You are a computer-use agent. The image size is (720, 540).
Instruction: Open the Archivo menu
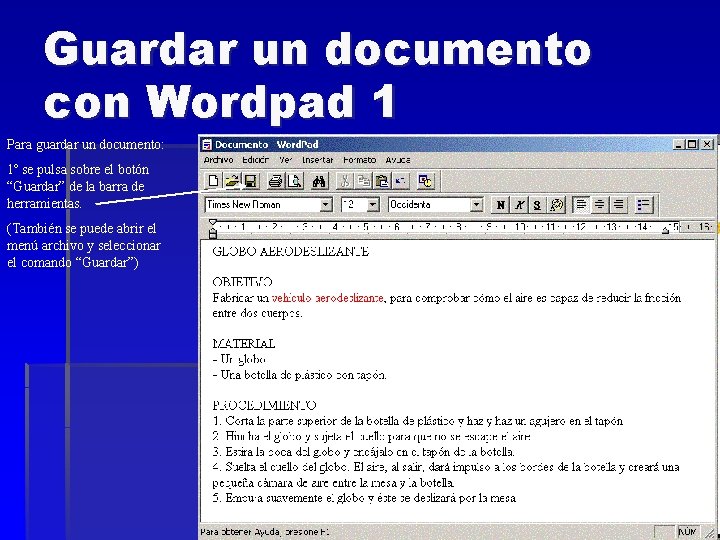(x=219, y=160)
